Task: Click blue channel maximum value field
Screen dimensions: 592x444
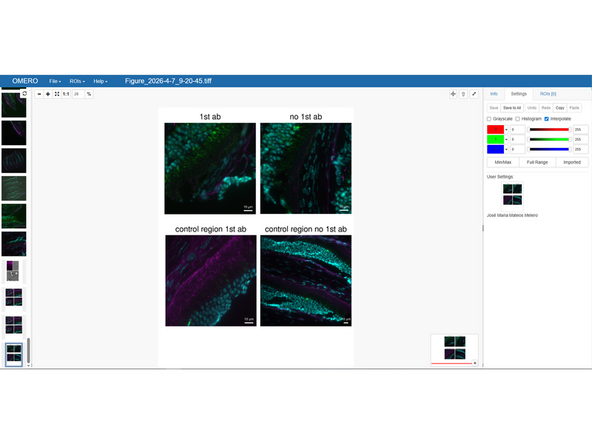Action: pos(581,149)
